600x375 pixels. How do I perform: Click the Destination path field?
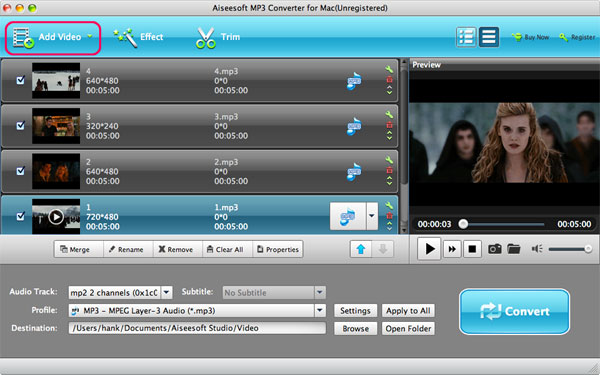[197, 328]
